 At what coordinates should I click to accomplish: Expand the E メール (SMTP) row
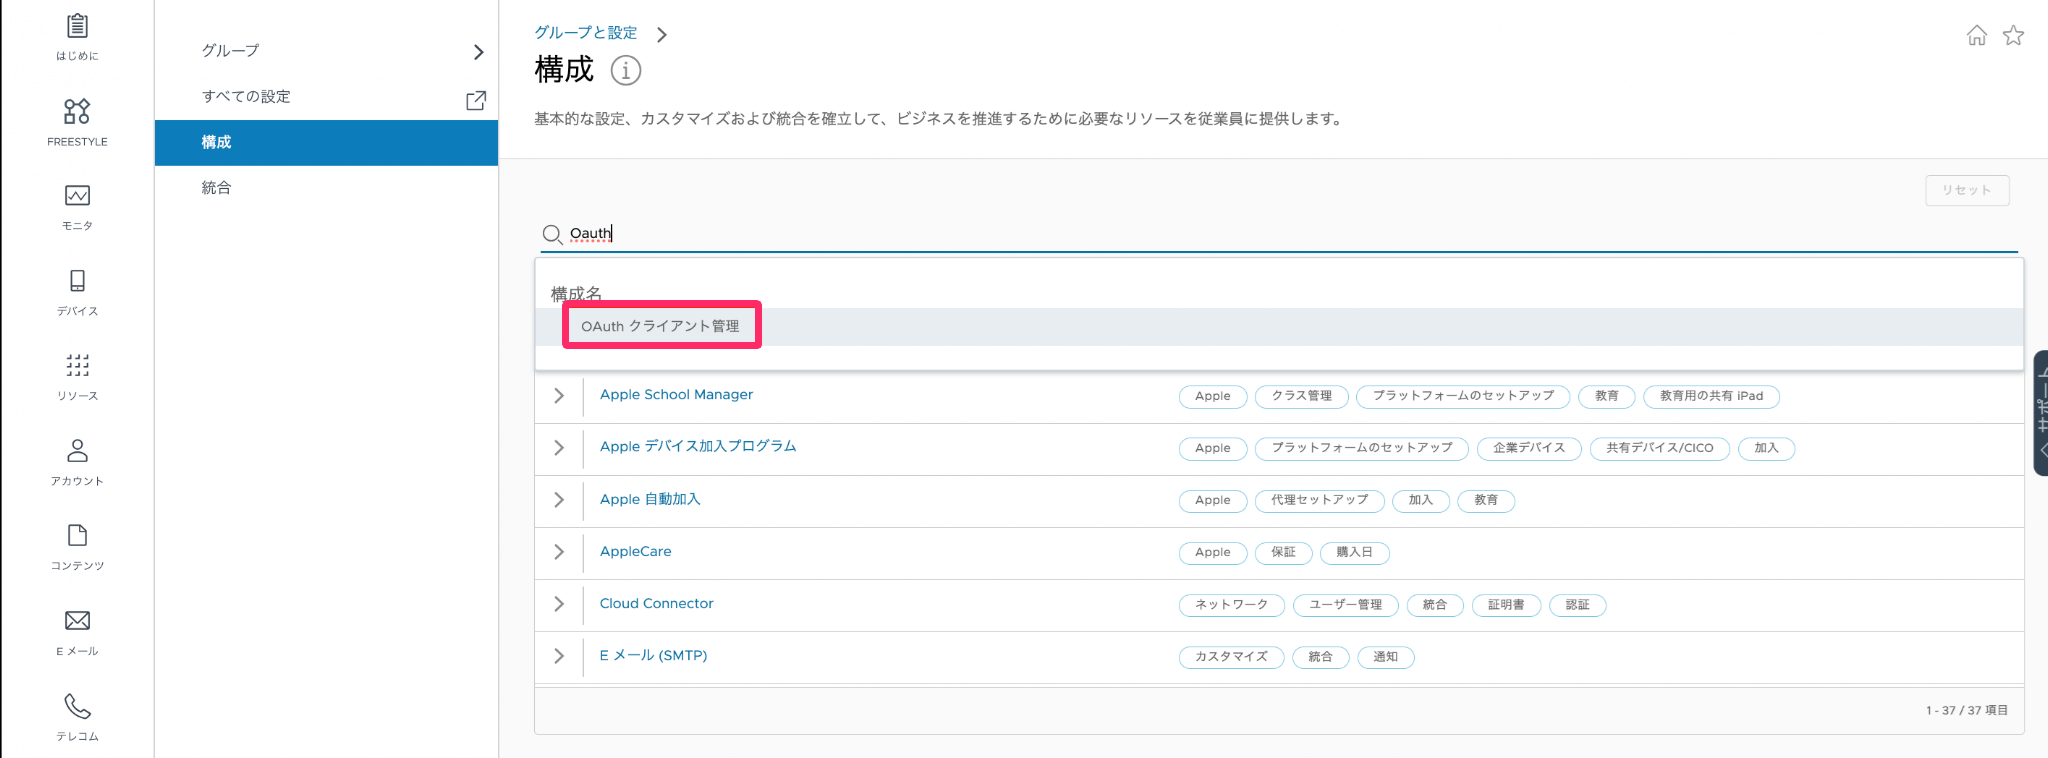(559, 656)
